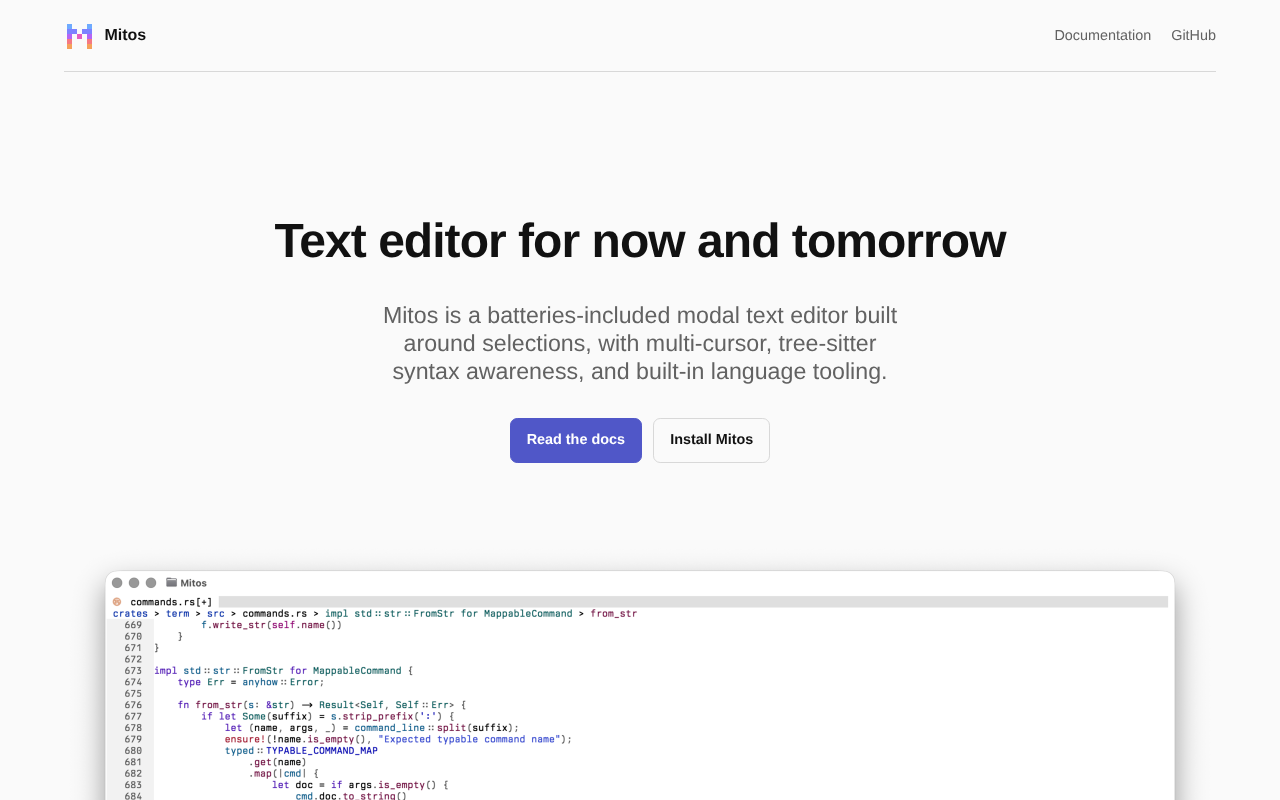Click the if let Some(suffix) code line
The image size is (1280, 800).
coord(328,716)
